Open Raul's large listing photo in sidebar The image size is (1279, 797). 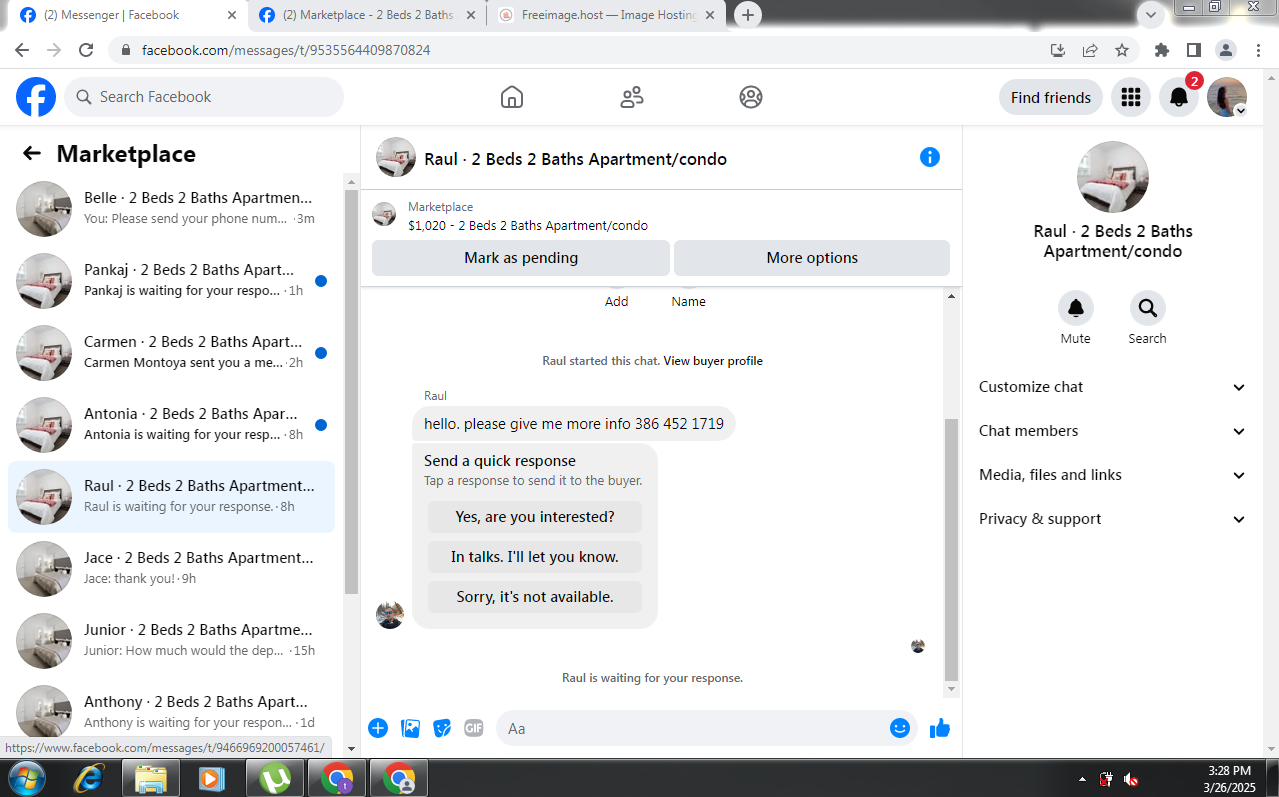tap(1113, 177)
